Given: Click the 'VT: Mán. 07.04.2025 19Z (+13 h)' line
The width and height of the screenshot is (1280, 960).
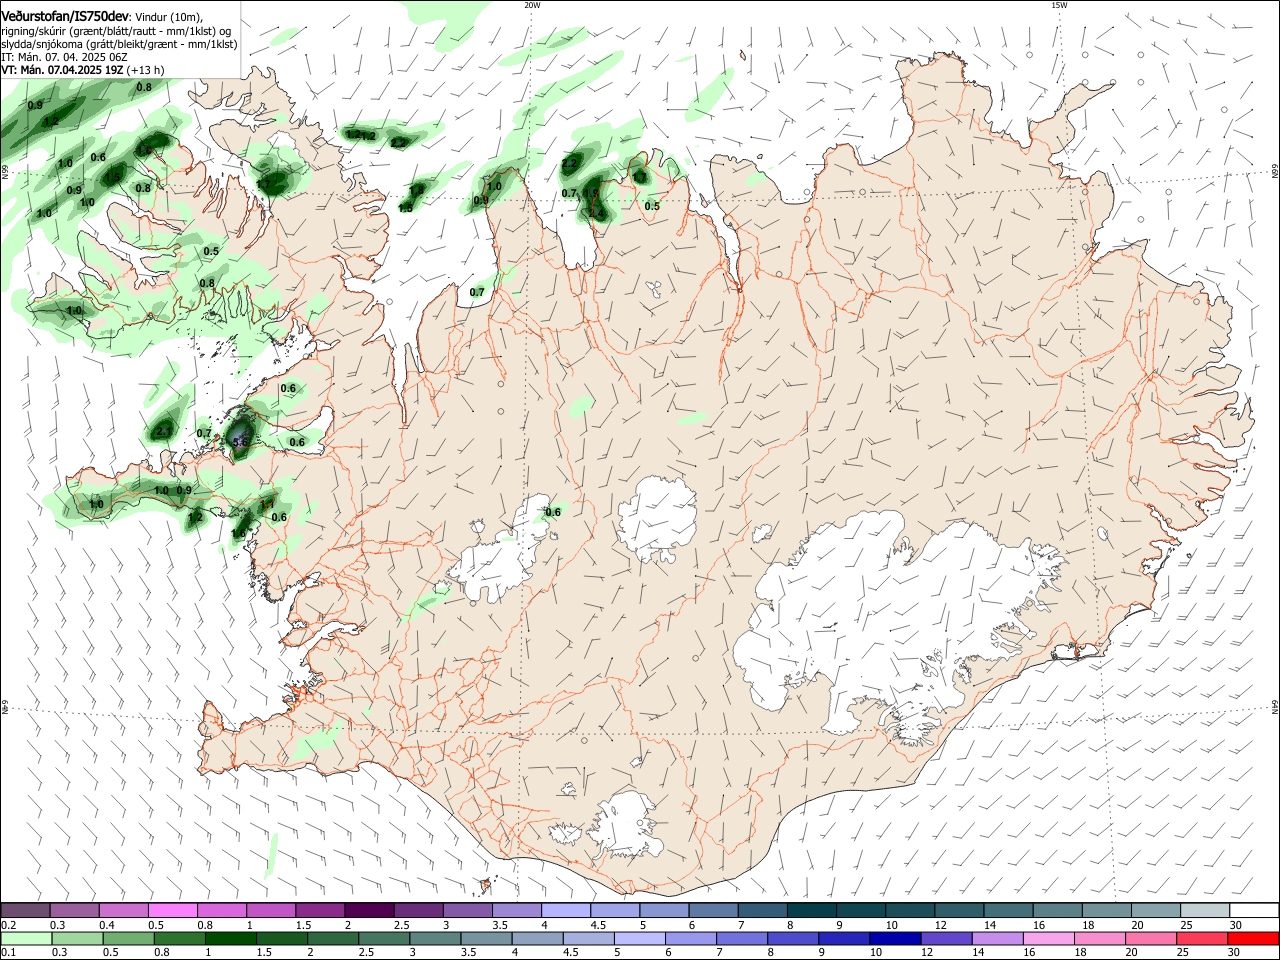Looking at the screenshot, I should tap(83, 70).
